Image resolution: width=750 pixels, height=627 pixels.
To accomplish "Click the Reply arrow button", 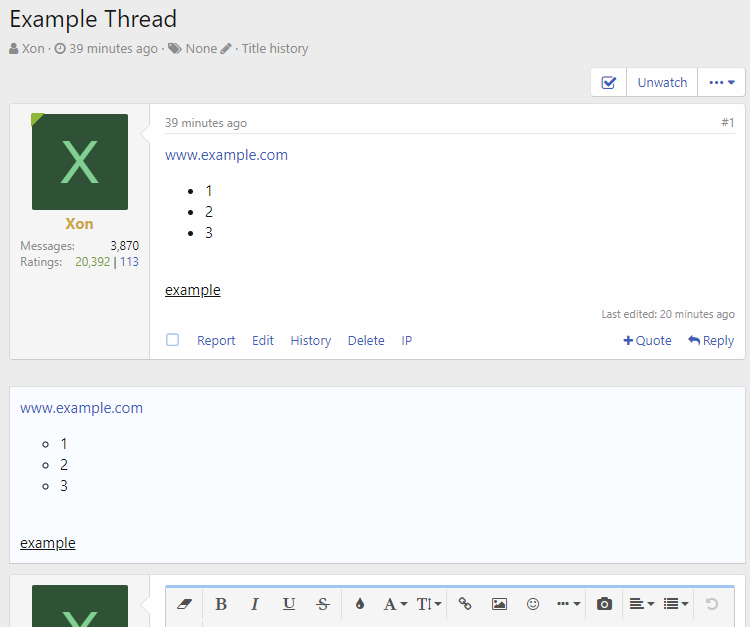I will click(711, 341).
